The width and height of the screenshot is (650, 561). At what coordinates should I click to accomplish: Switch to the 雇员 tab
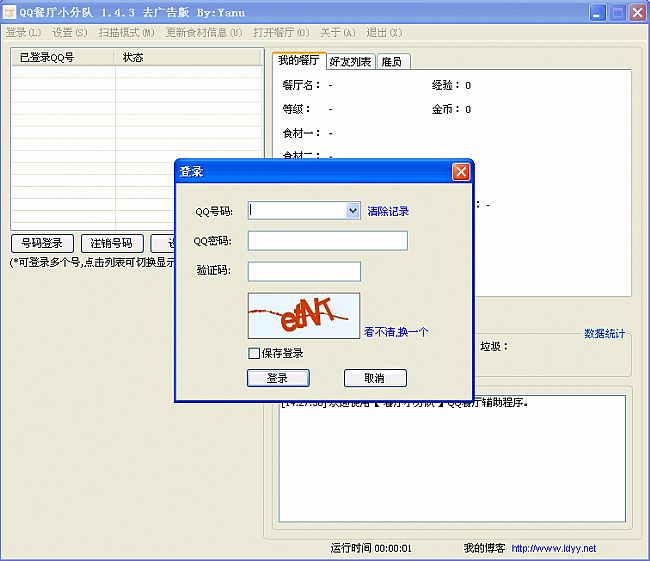point(392,62)
